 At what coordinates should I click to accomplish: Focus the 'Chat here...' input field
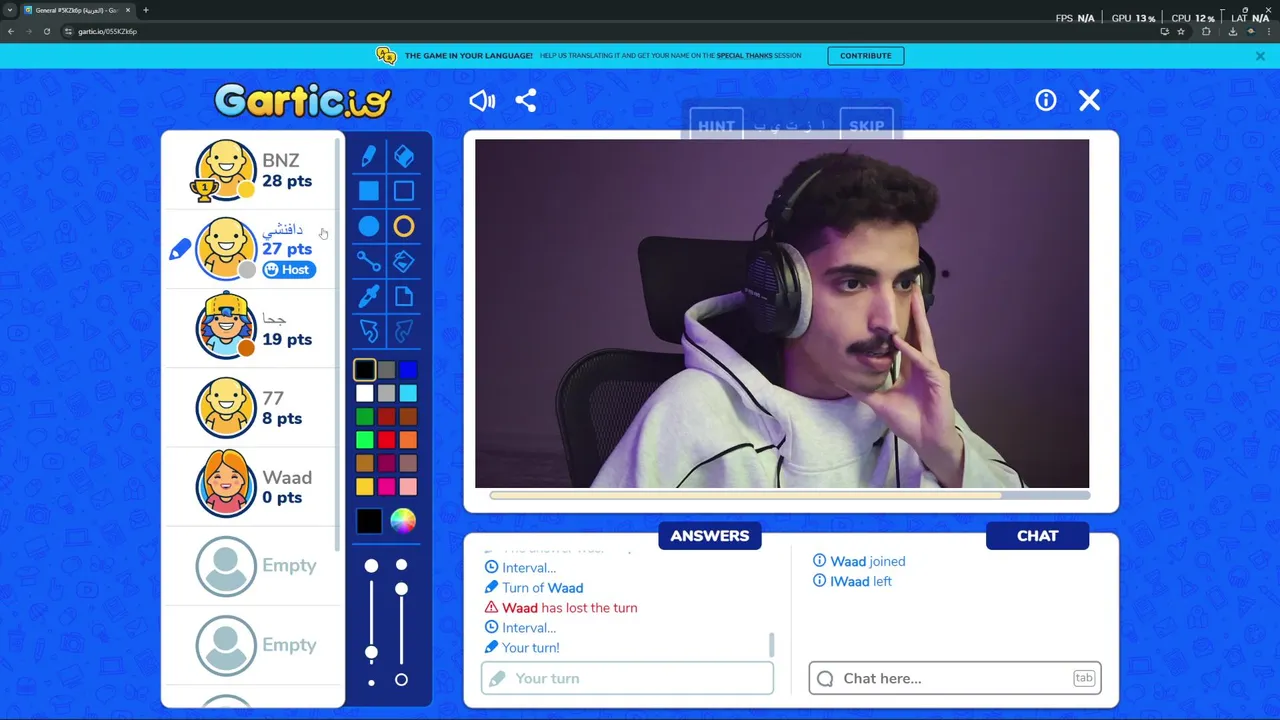point(955,678)
